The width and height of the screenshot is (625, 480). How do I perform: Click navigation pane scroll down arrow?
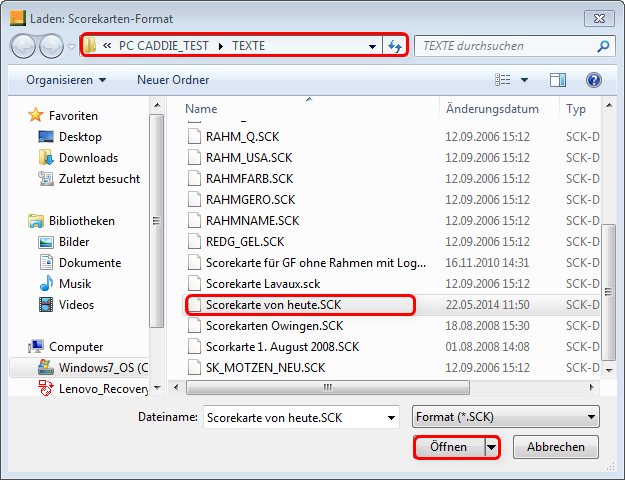click(x=157, y=388)
